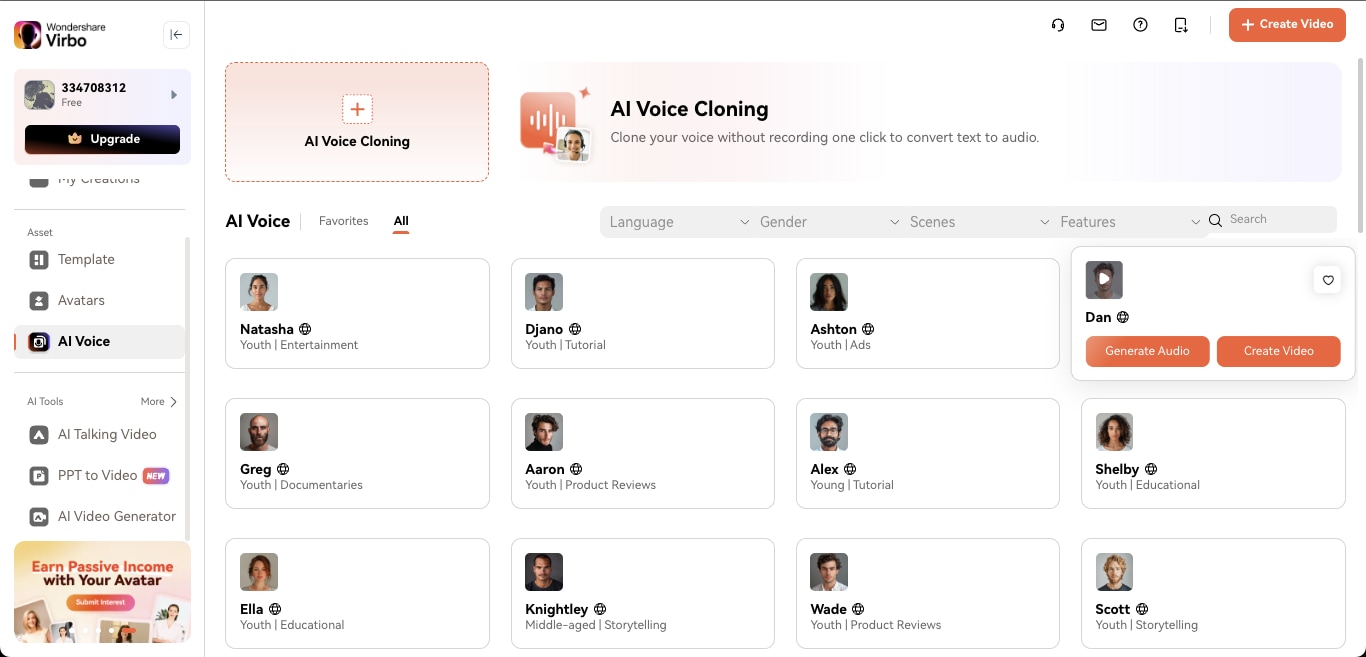Open AI Talking Video tool

(107, 434)
